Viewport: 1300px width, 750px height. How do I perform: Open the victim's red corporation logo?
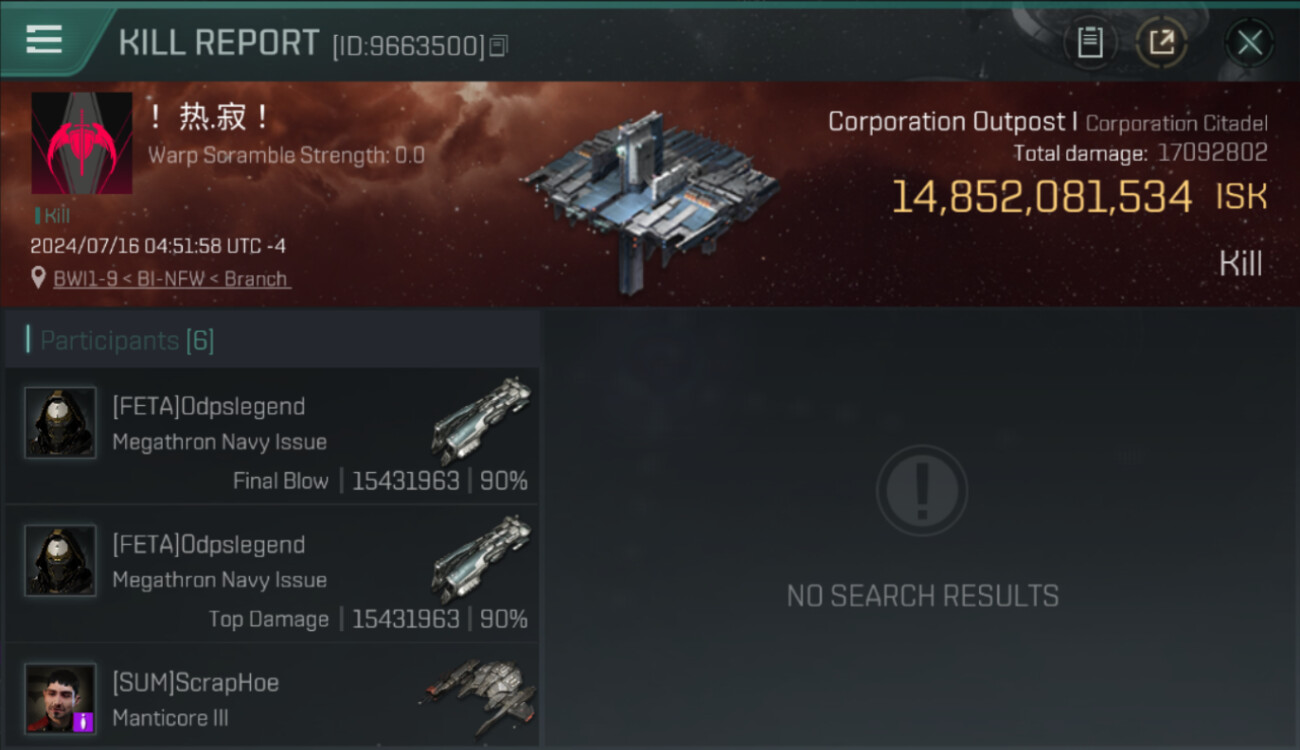[82, 144]
